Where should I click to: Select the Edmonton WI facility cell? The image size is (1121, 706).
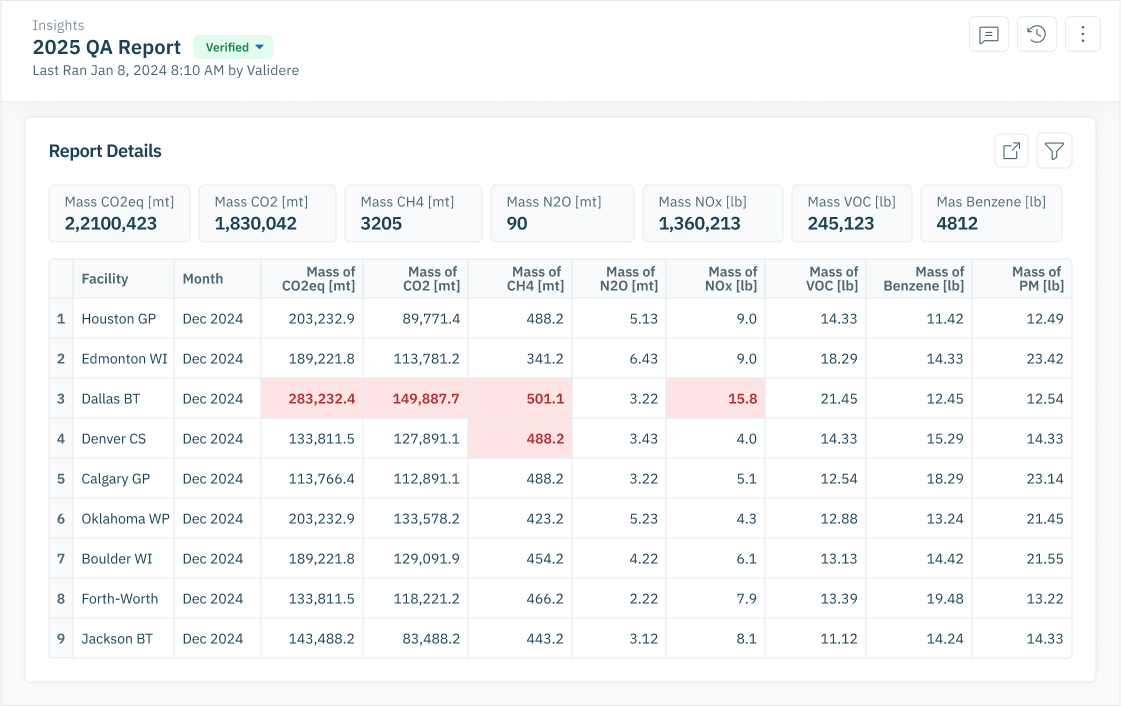(124, 359)
